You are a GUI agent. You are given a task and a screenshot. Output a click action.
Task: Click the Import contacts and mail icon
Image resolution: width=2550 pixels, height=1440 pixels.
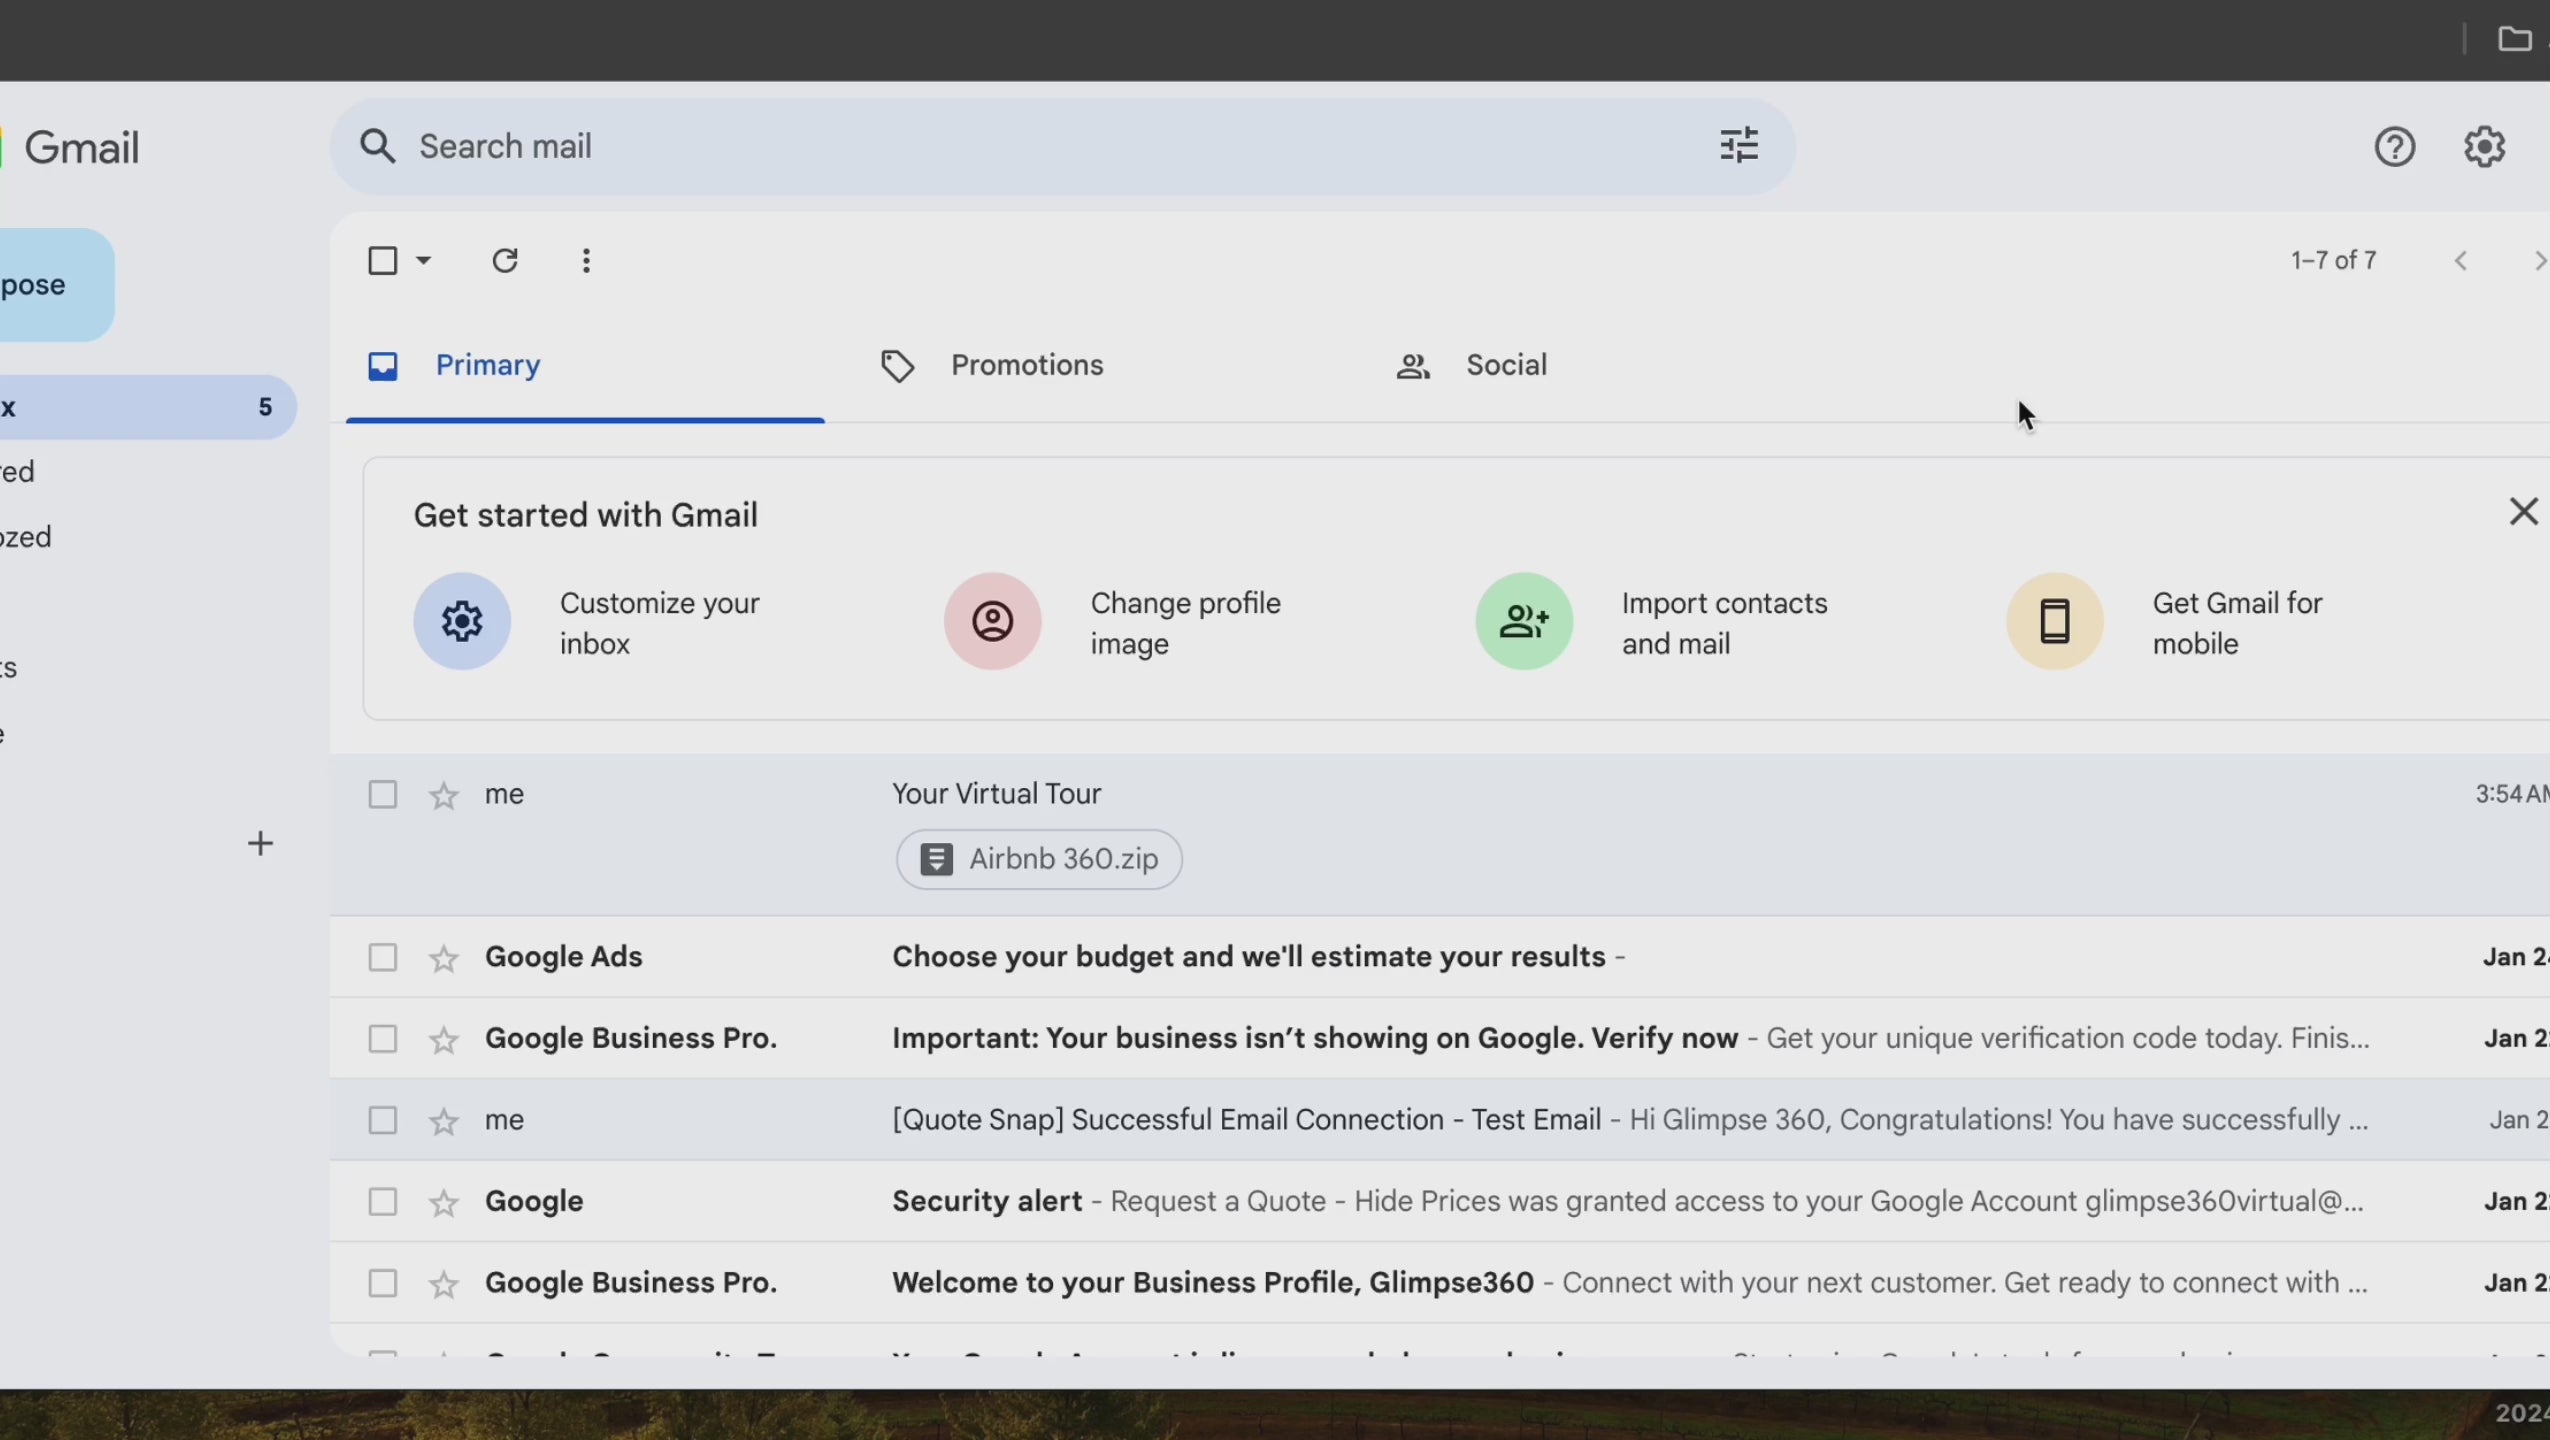coord(1523,621)
